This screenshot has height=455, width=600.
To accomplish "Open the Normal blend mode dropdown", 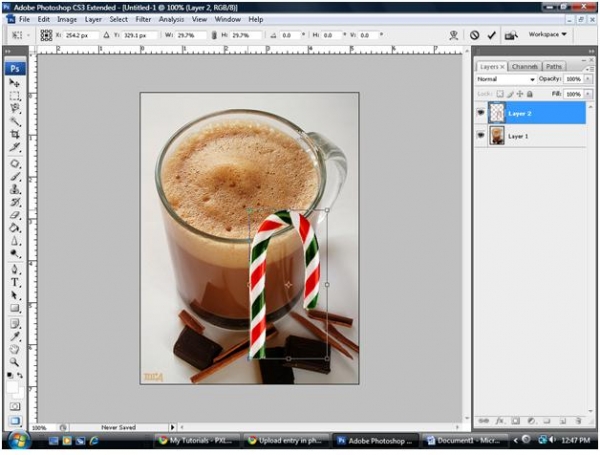I will click(505, 79).
